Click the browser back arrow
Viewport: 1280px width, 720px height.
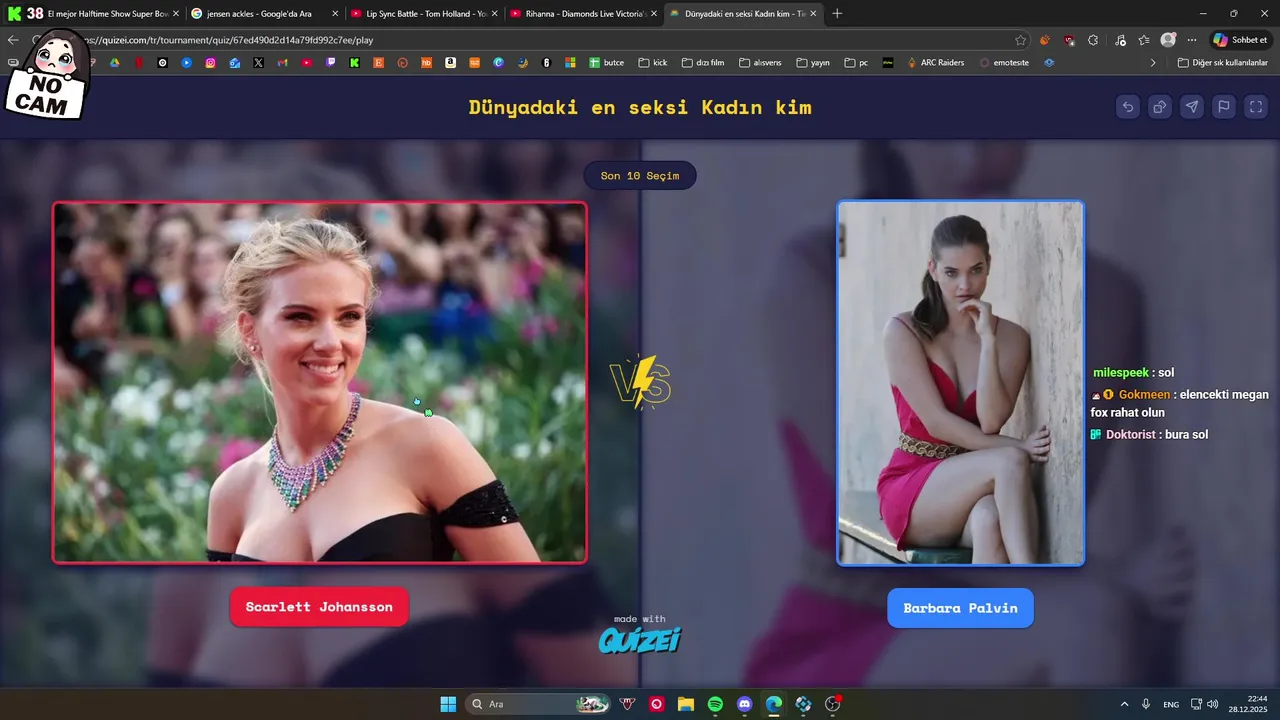[x=13, y=40]
